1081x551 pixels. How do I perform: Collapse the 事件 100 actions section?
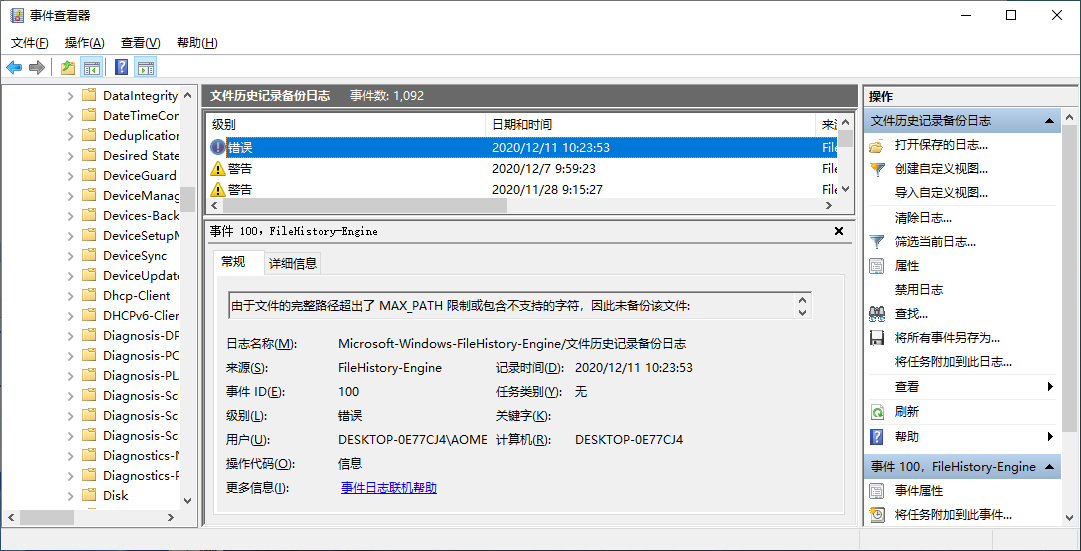[x=1049, y=467]
